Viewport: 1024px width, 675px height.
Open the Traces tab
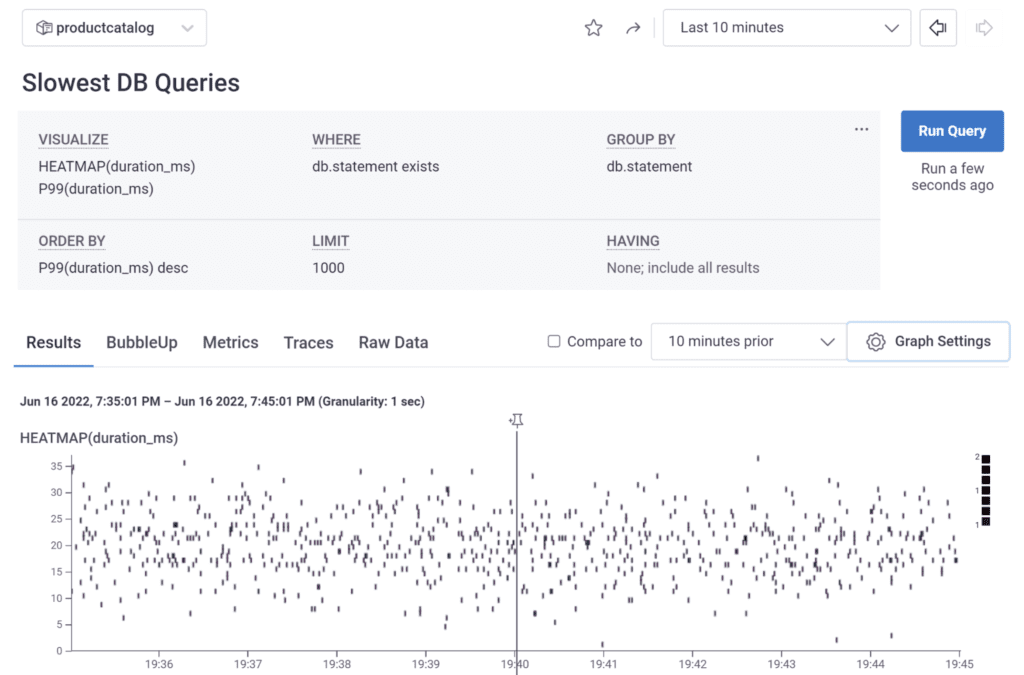click(x=308, y=342)
